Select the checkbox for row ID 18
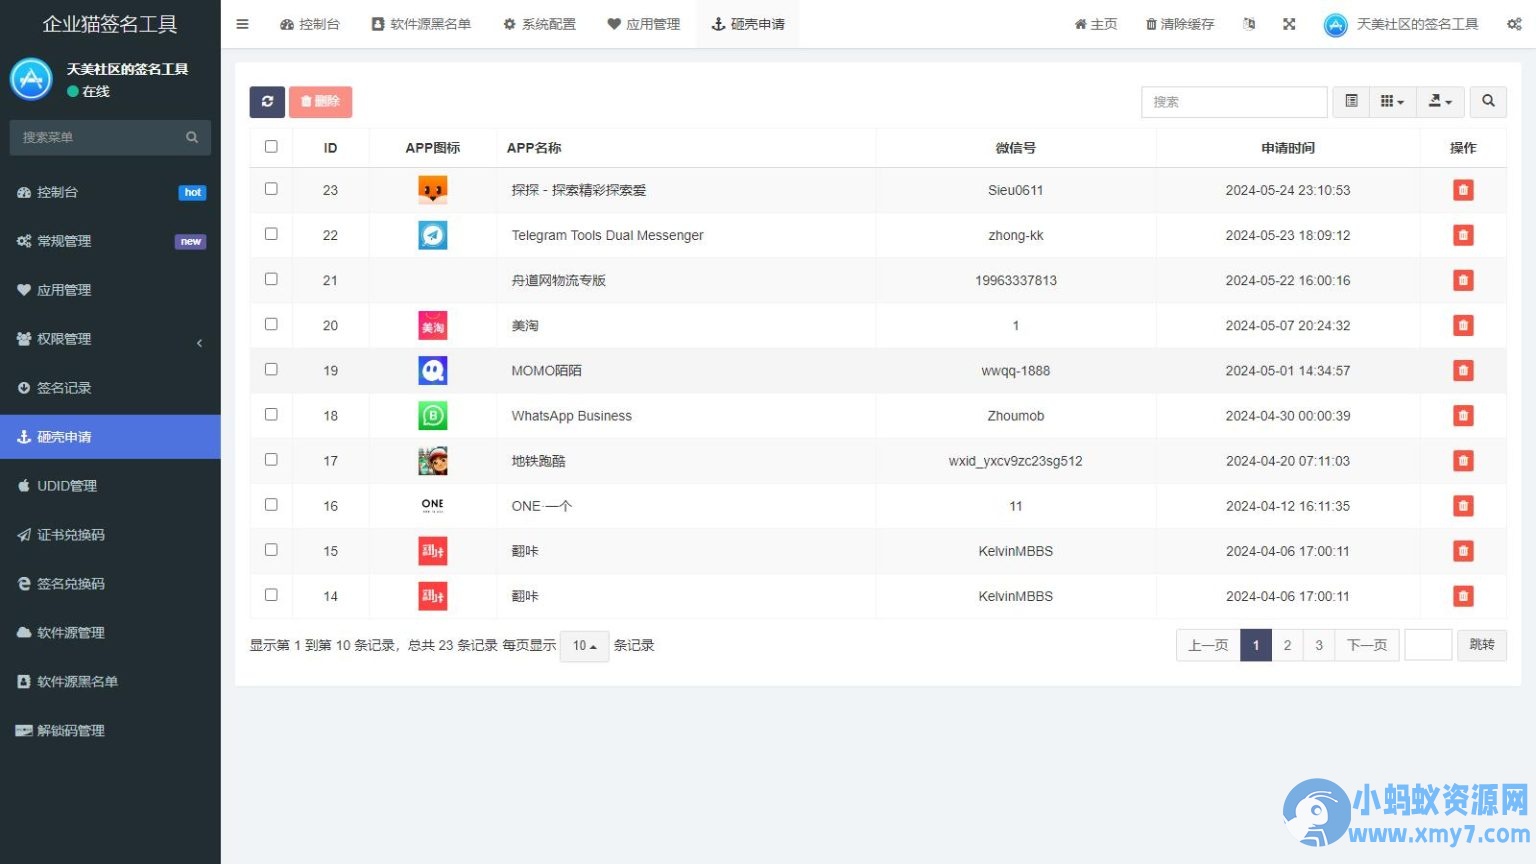 point(271,413)
